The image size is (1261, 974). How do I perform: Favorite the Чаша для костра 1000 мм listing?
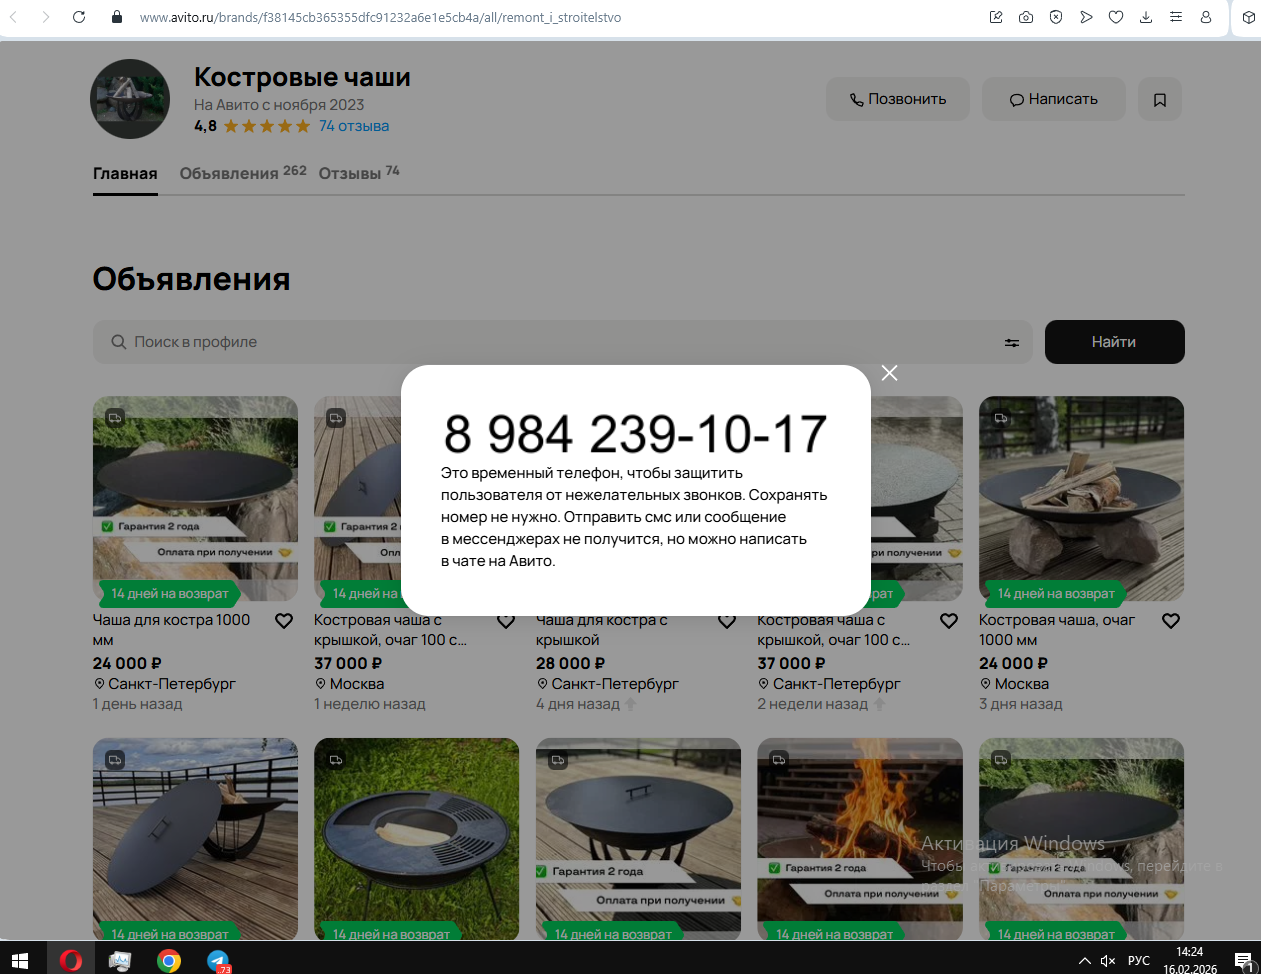pos(284,621)
